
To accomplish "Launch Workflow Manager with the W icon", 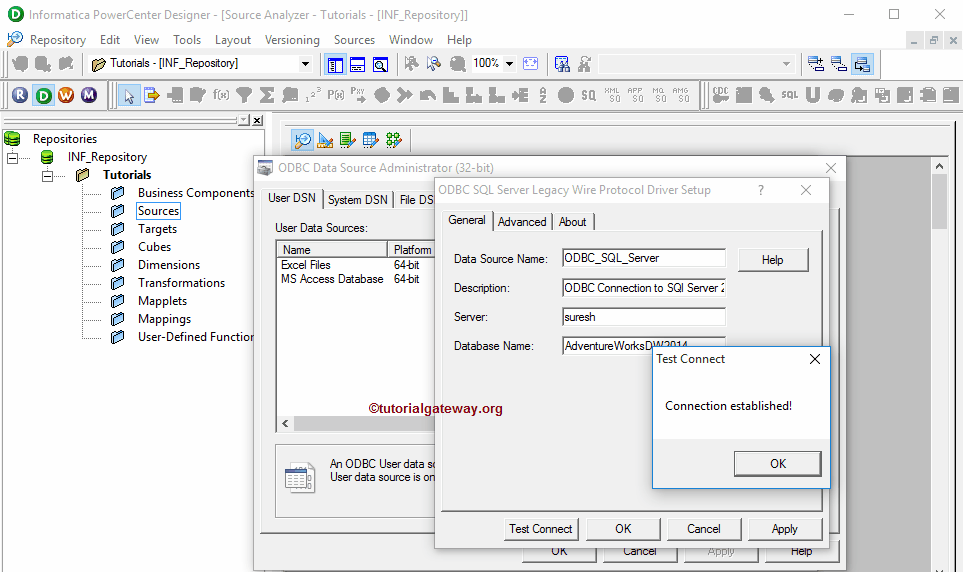I will point(66,95).
